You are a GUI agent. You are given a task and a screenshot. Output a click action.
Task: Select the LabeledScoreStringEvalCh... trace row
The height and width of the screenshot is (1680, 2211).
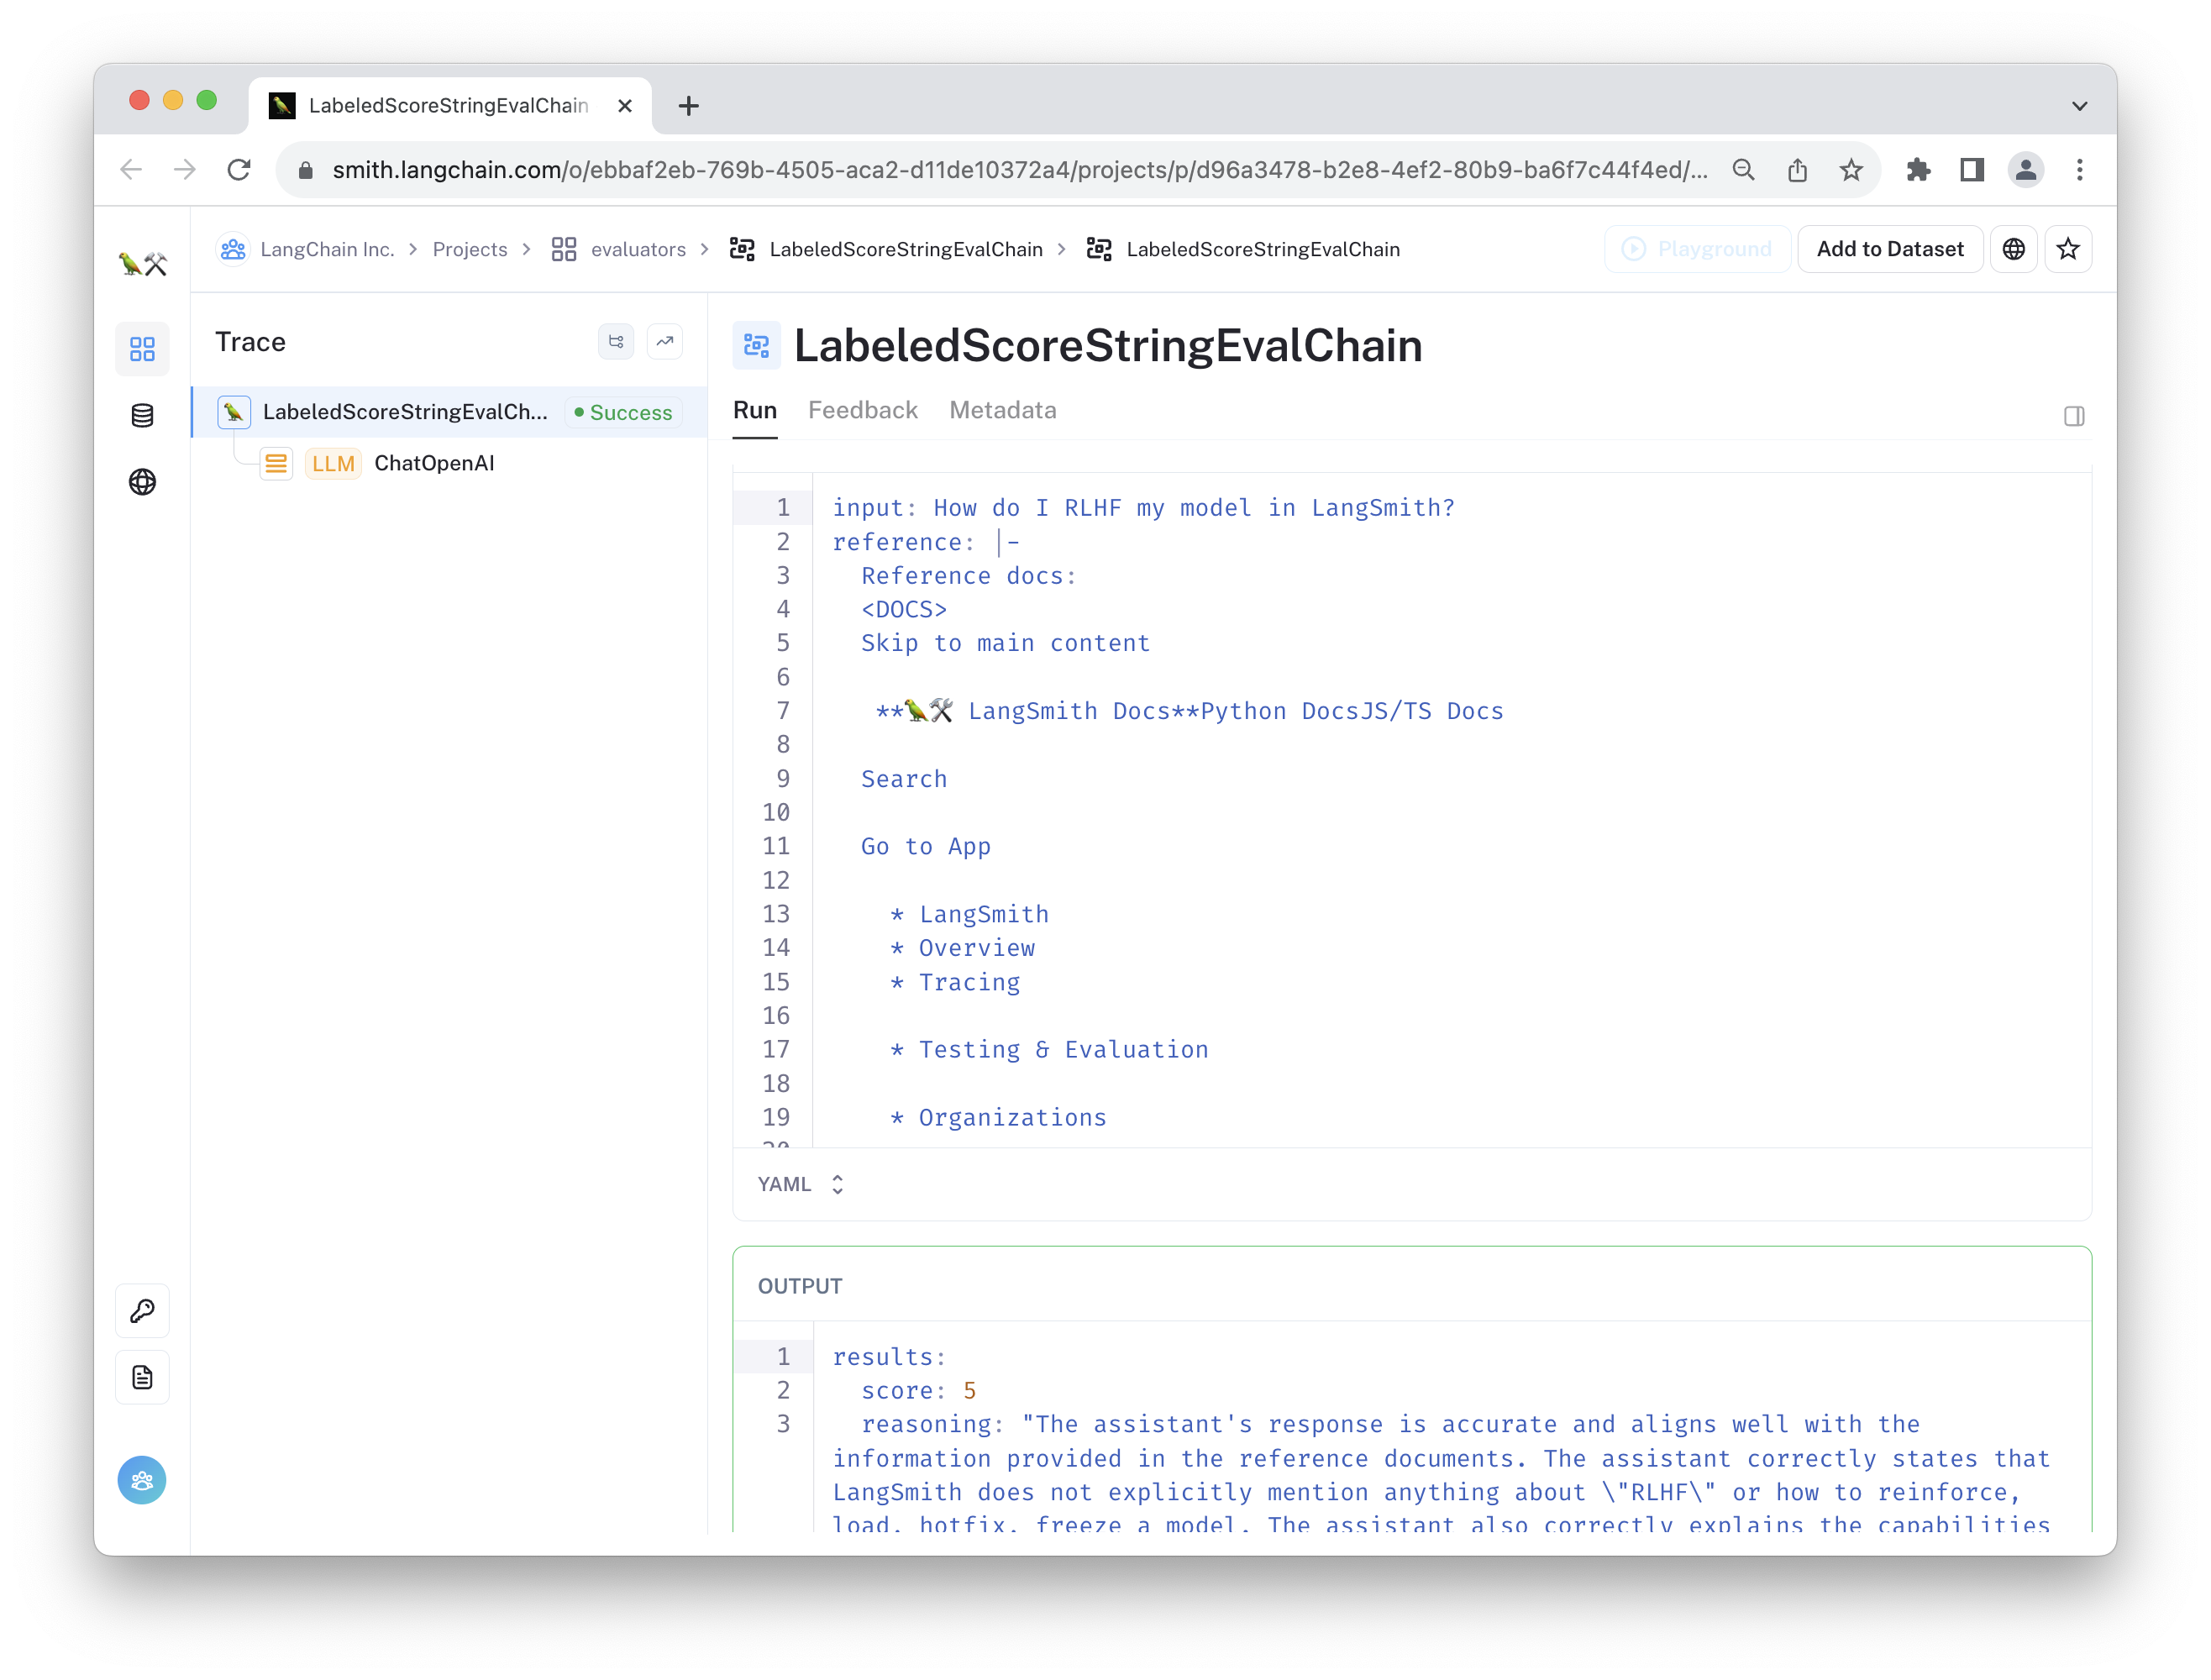point(449,412)
